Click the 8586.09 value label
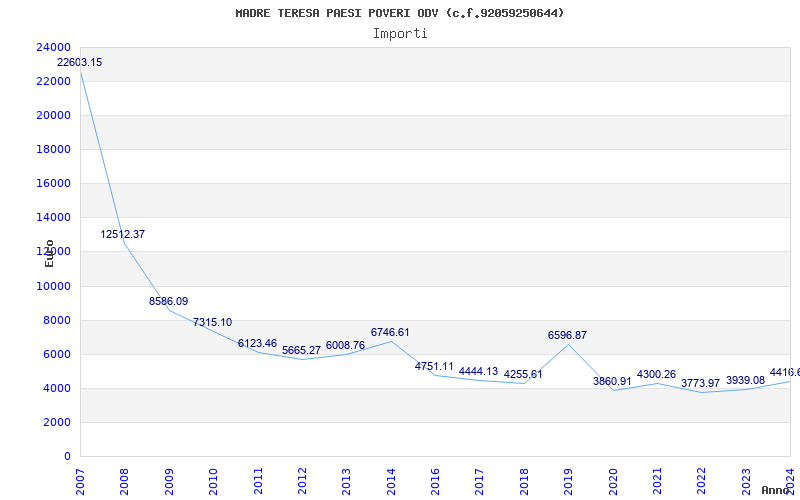This screenshot has height=500, width=800. [168, 301]
